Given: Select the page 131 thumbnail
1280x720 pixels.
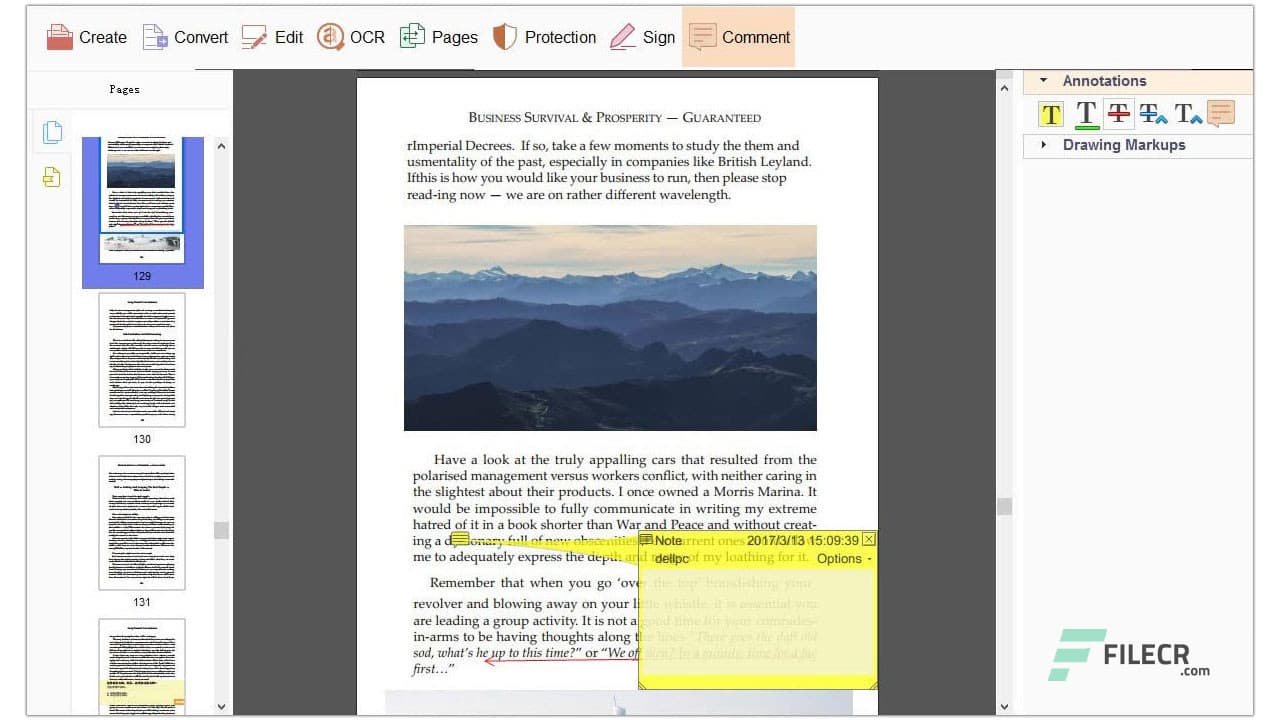Looking at the screenshot, I should [141, 522].
